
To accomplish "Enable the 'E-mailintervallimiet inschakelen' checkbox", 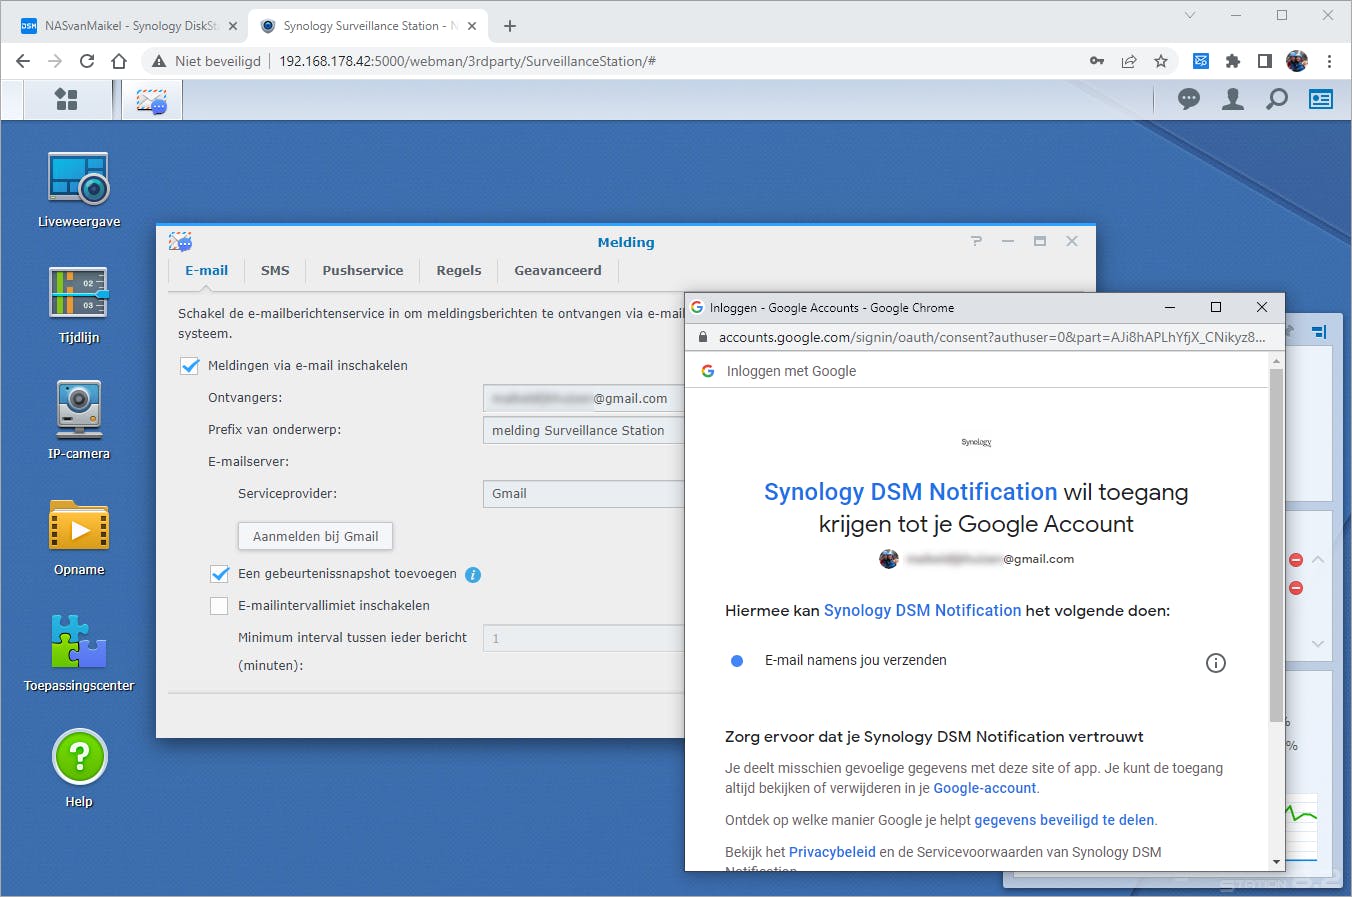I will click(x=220, y=606).
